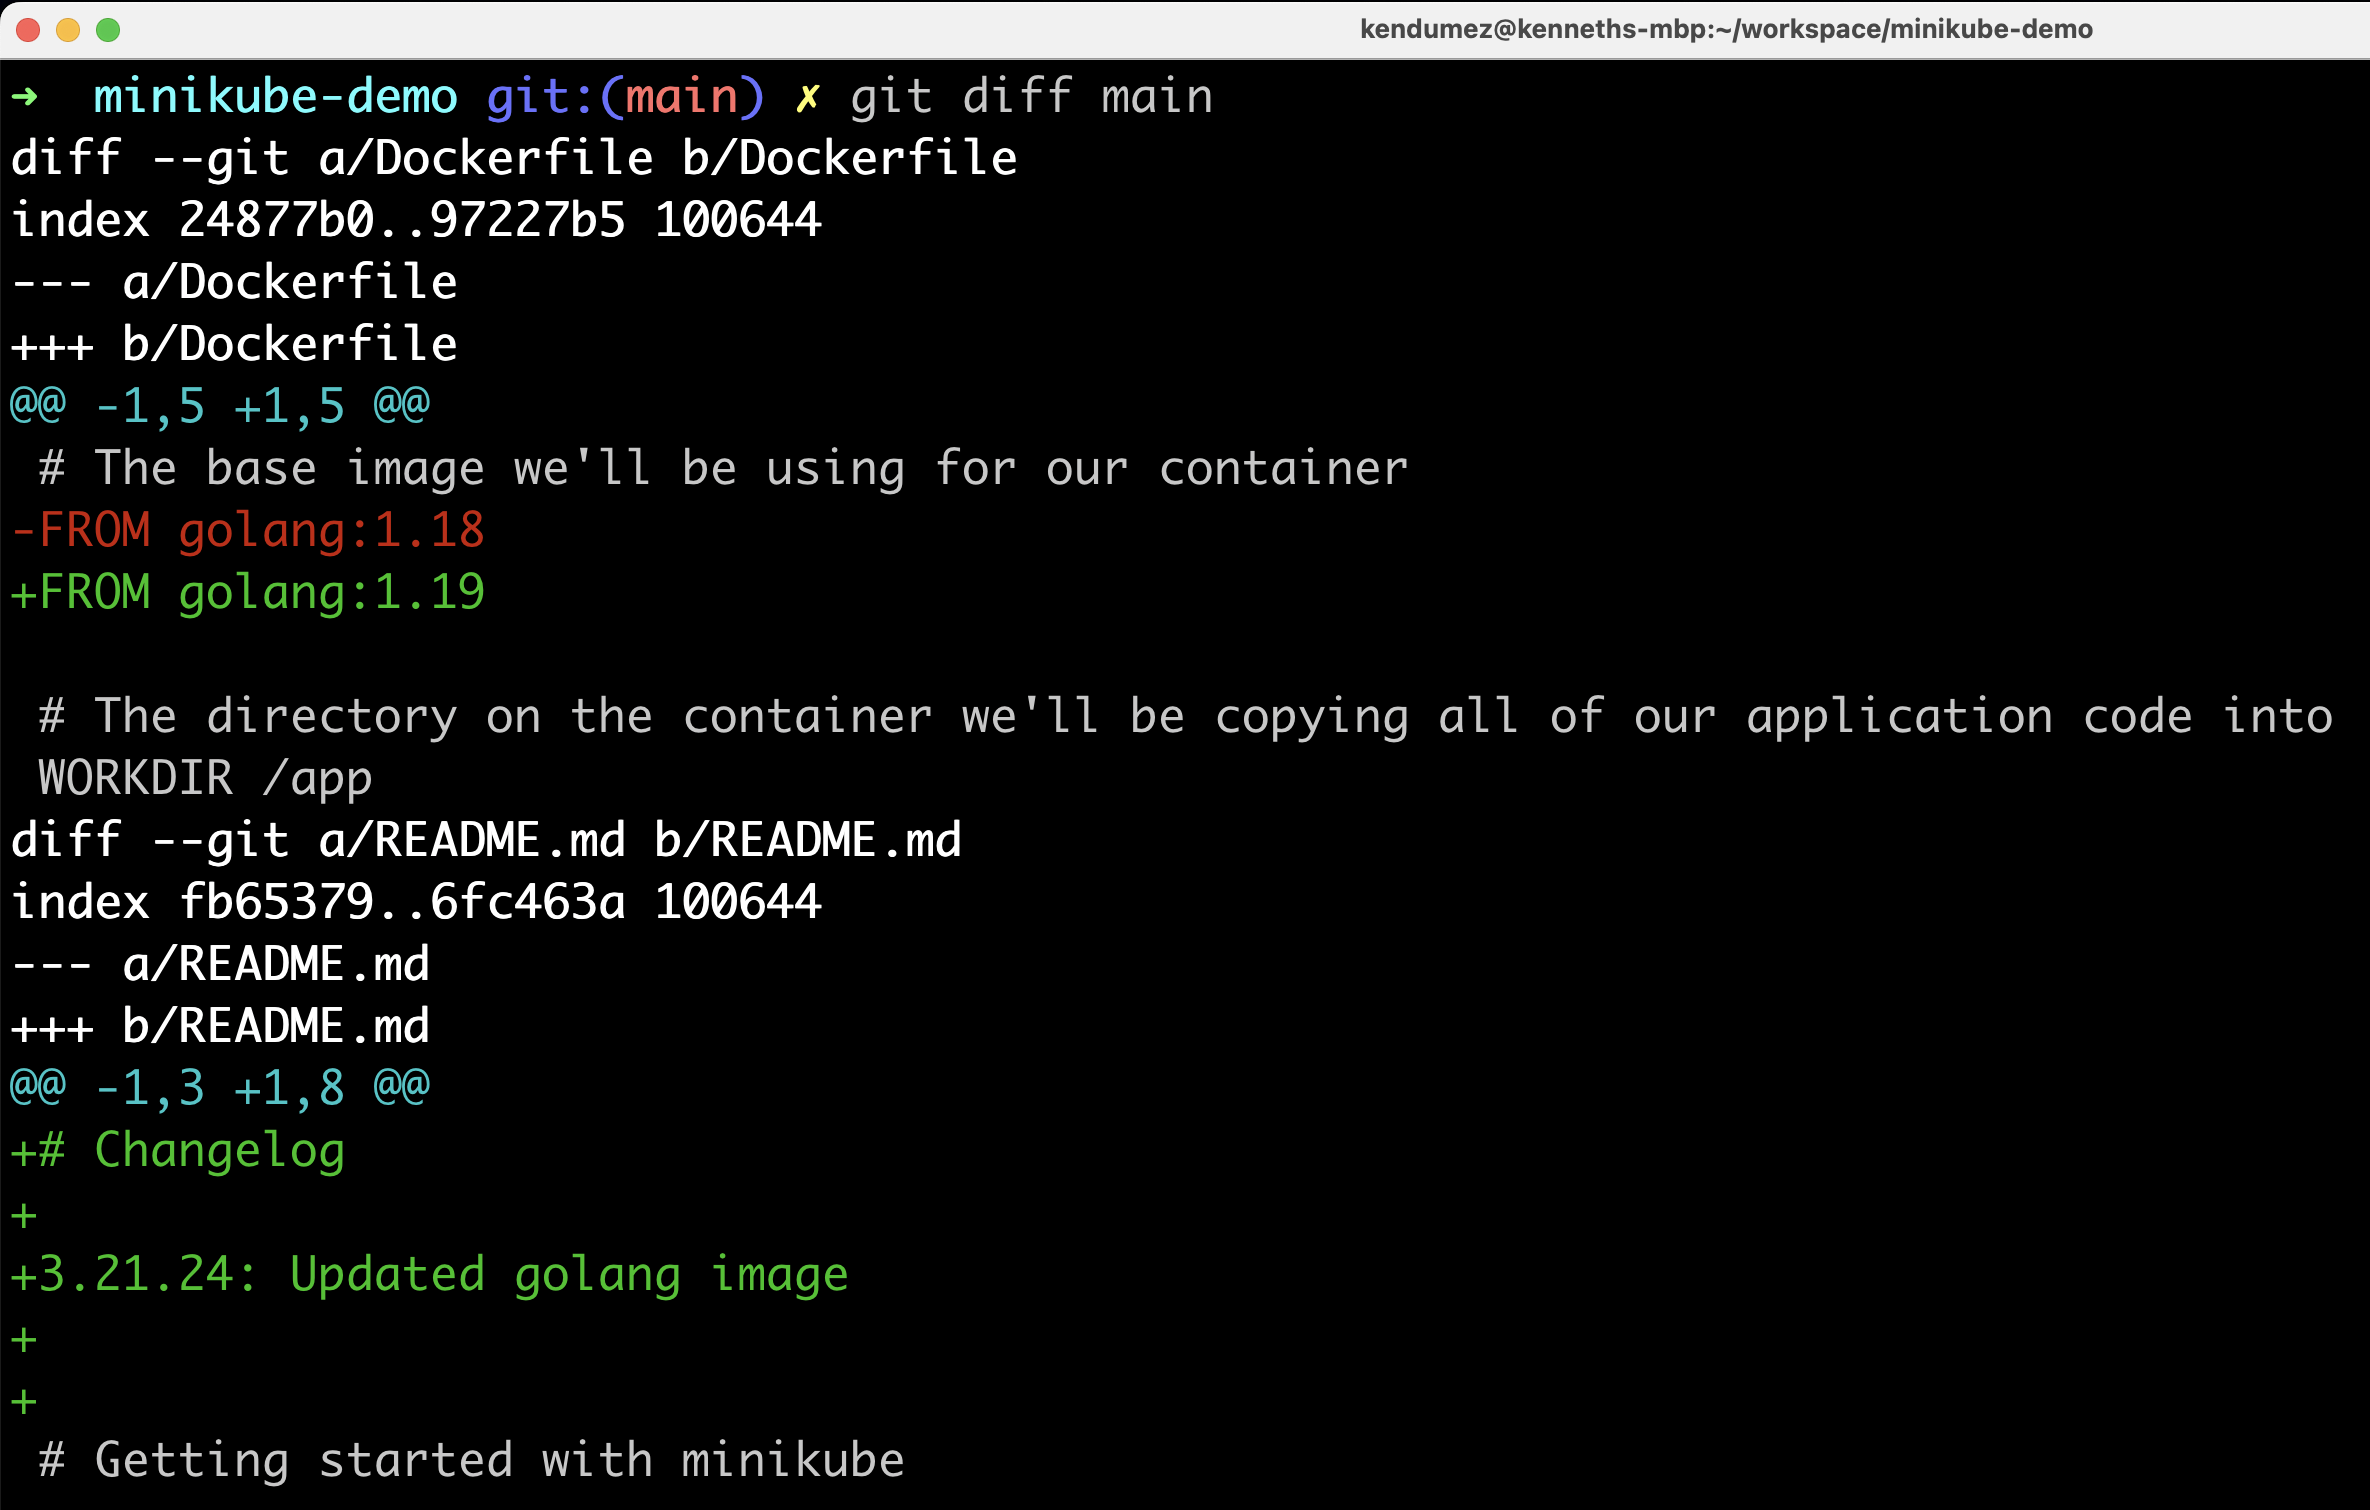Select the hunk header '@@ -1,5 +1,5 @@'
Image resolution: width=2370 pixels, height=1510 pixels.
(218, 405)
